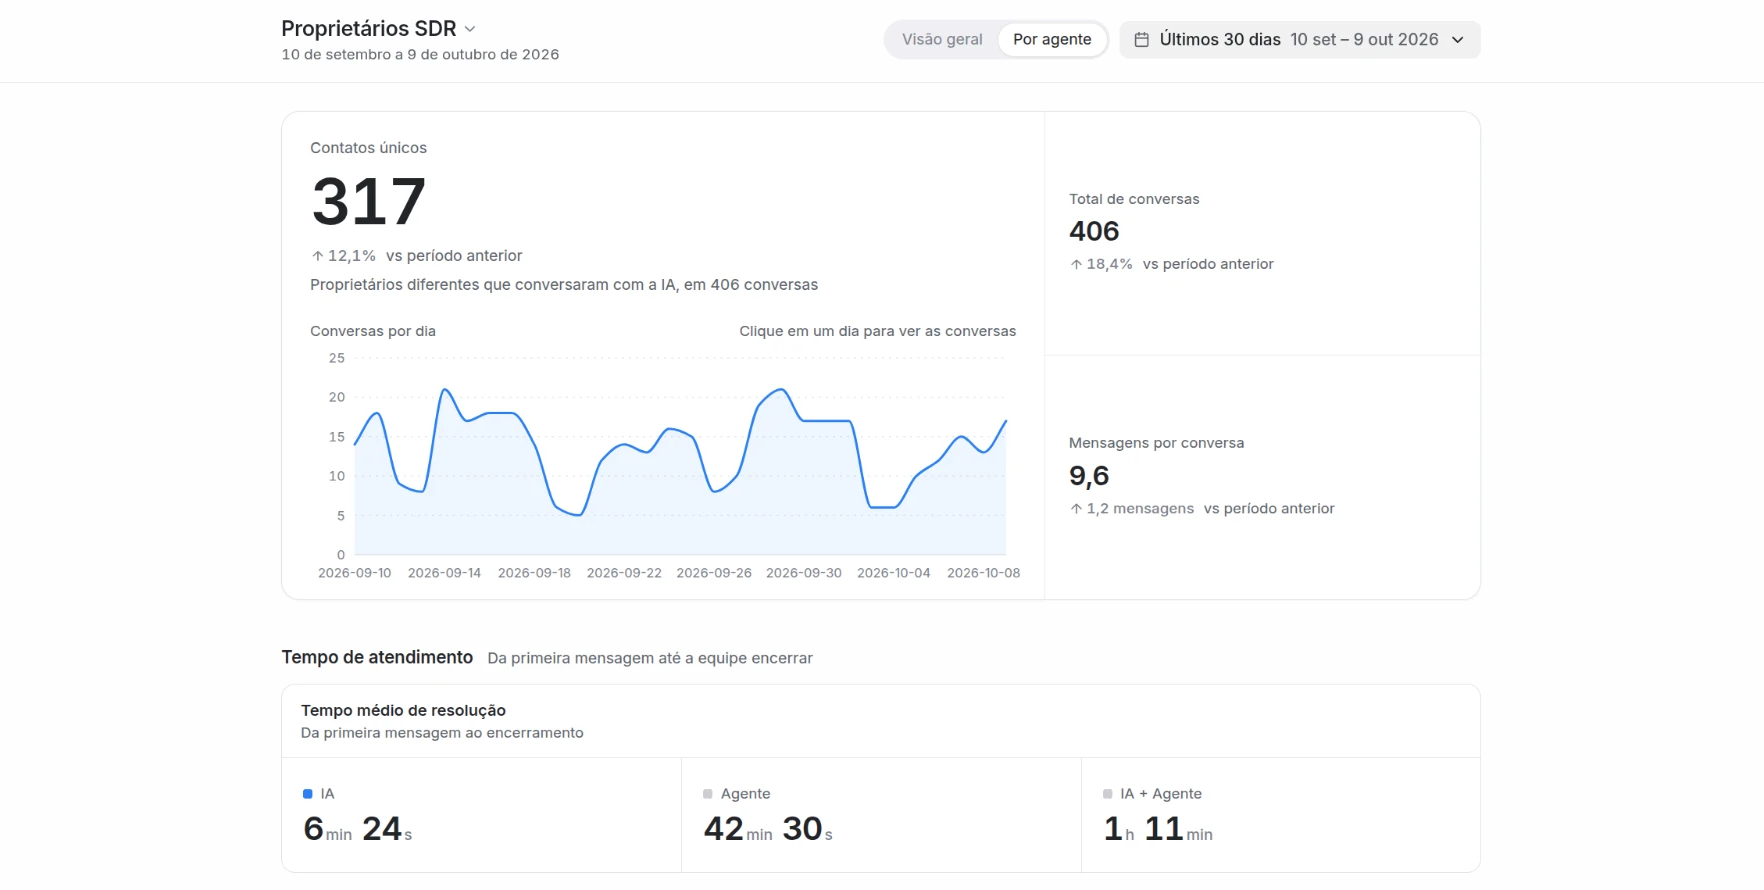Click the y-axis value 25
Screen dimensions: 1764x890
(x=337, y=358)
